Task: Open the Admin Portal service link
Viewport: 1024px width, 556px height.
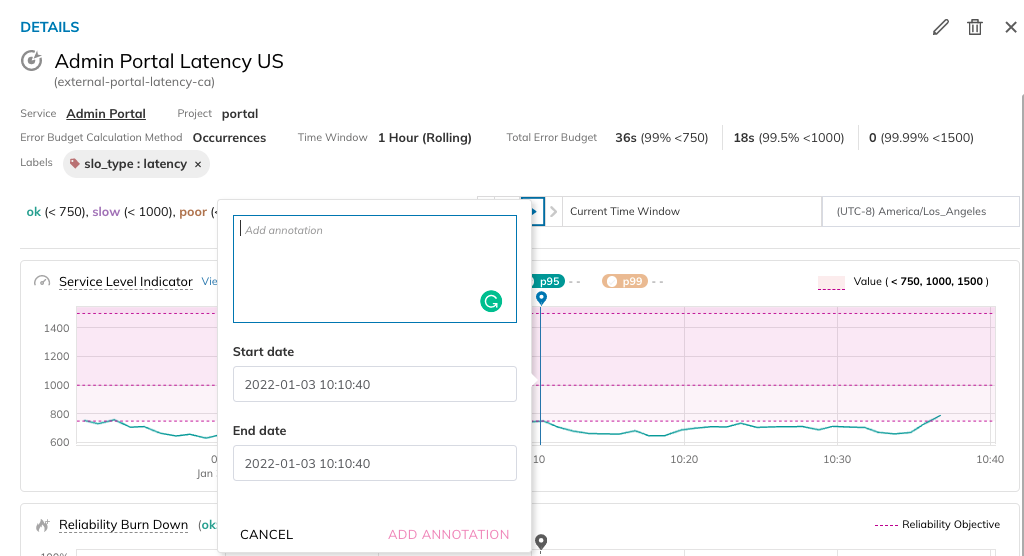Action: pyautogui.click(x=106, y=114)
